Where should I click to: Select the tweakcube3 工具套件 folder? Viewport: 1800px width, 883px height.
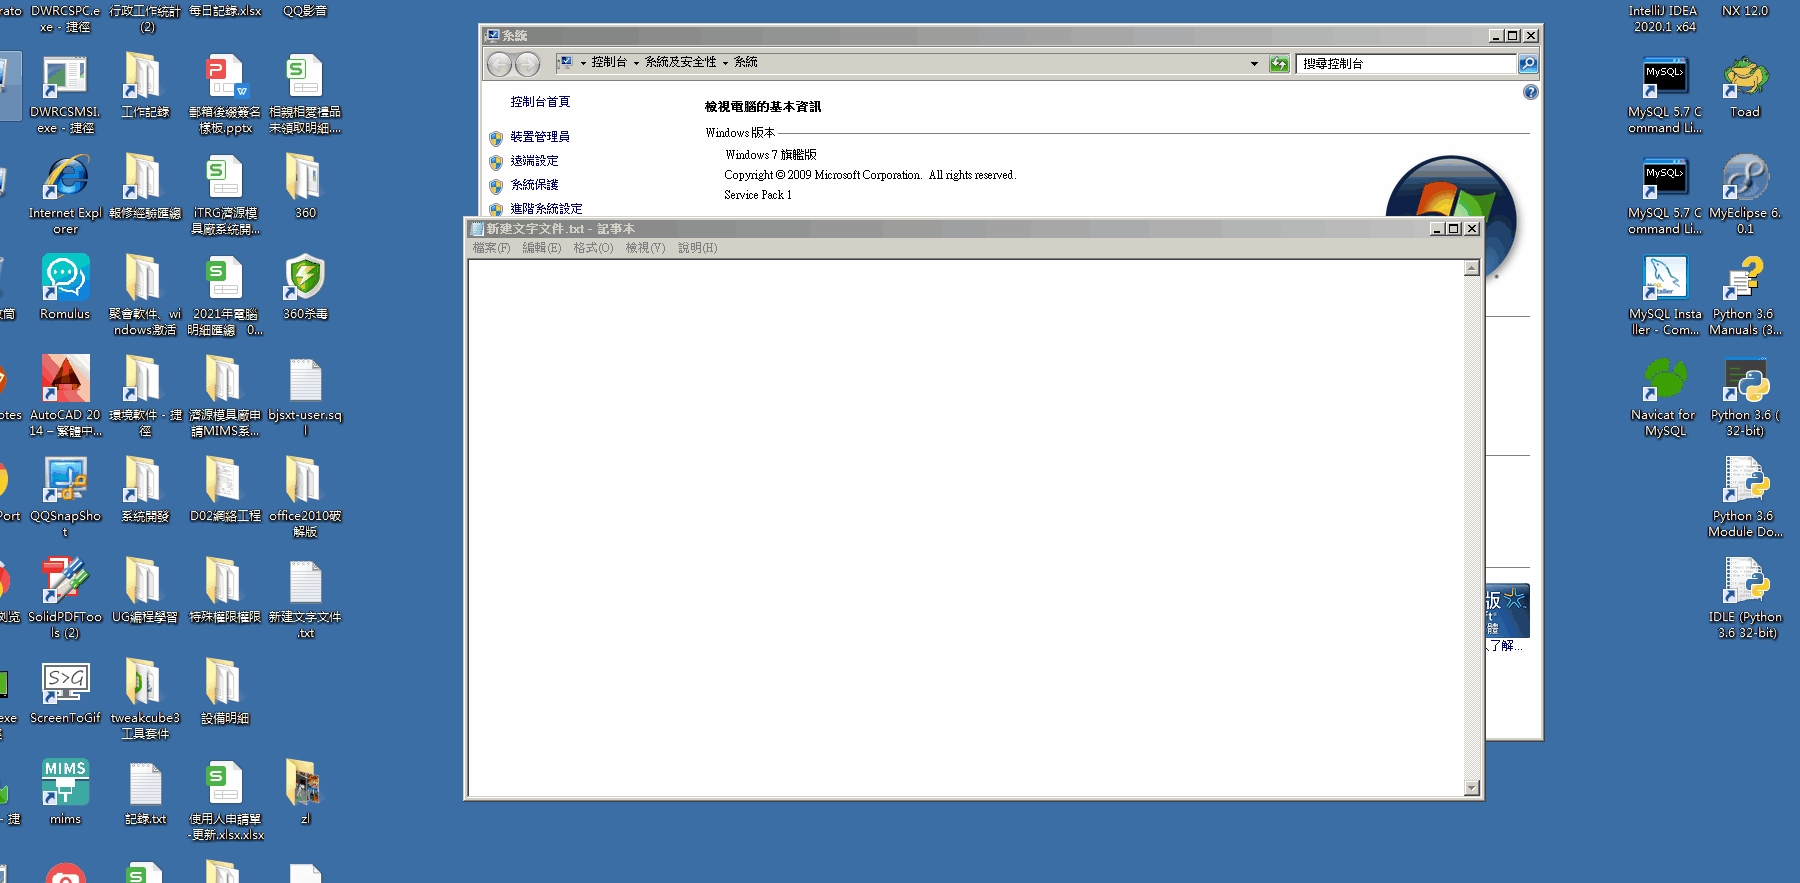point(145,699)
